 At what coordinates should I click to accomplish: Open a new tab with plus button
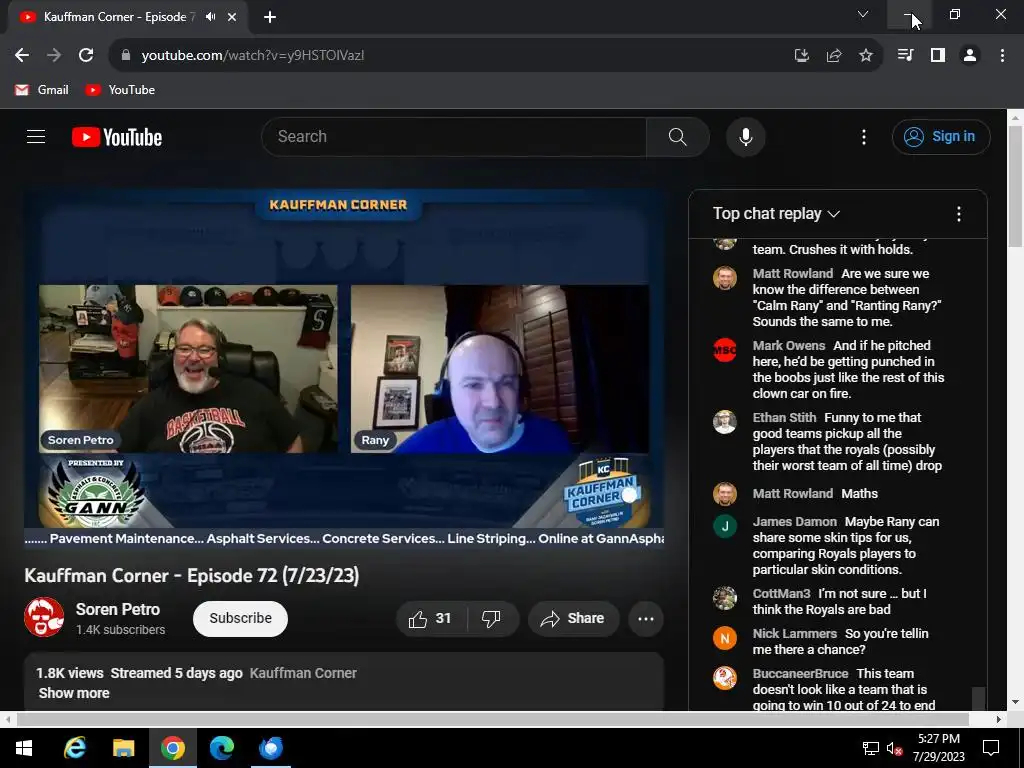coord(270,17)
